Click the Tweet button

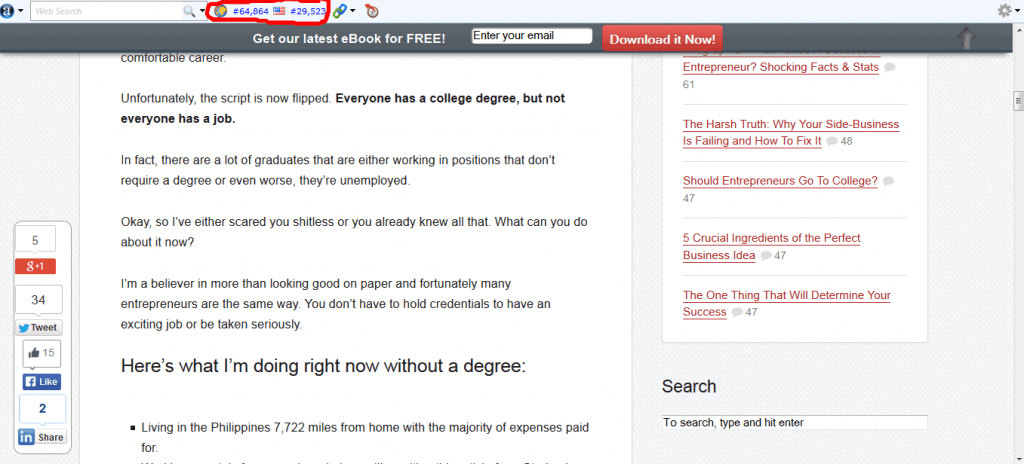click(x=39, y=327)
